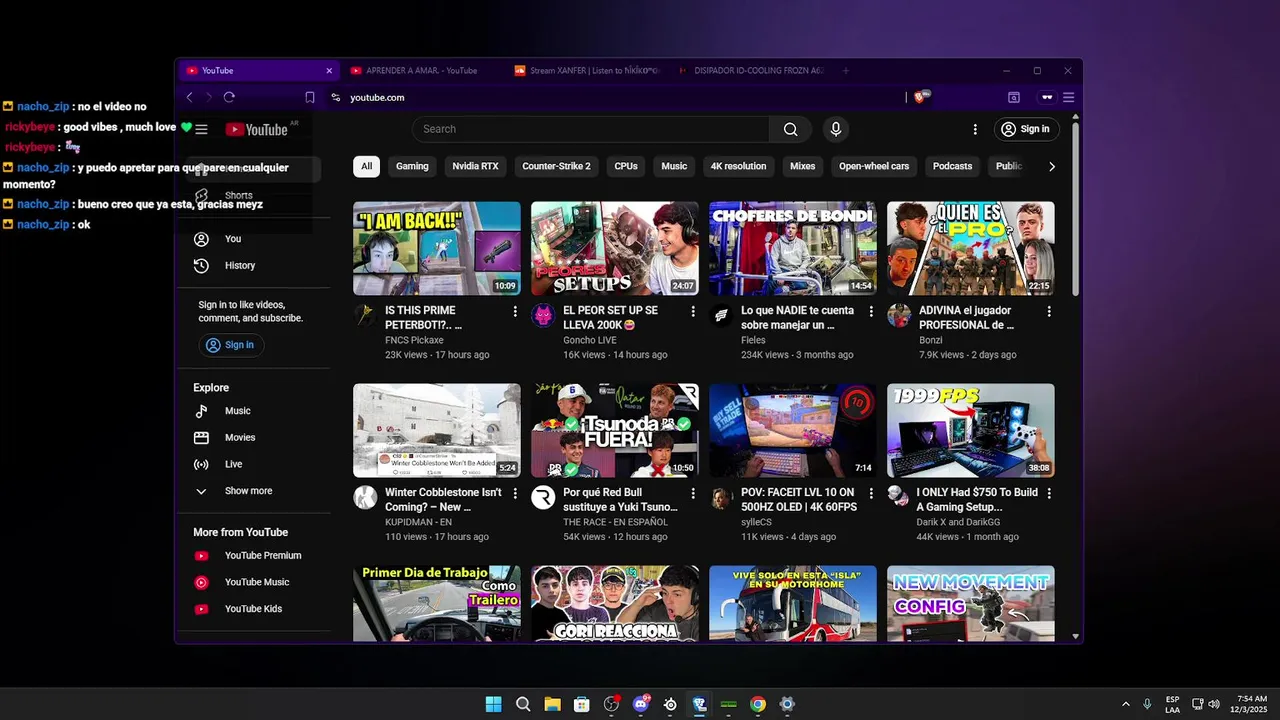The width and height of the screenshot is (1280, 720).
Task: Open the Bonzi channel avatar
Action: 899,316
